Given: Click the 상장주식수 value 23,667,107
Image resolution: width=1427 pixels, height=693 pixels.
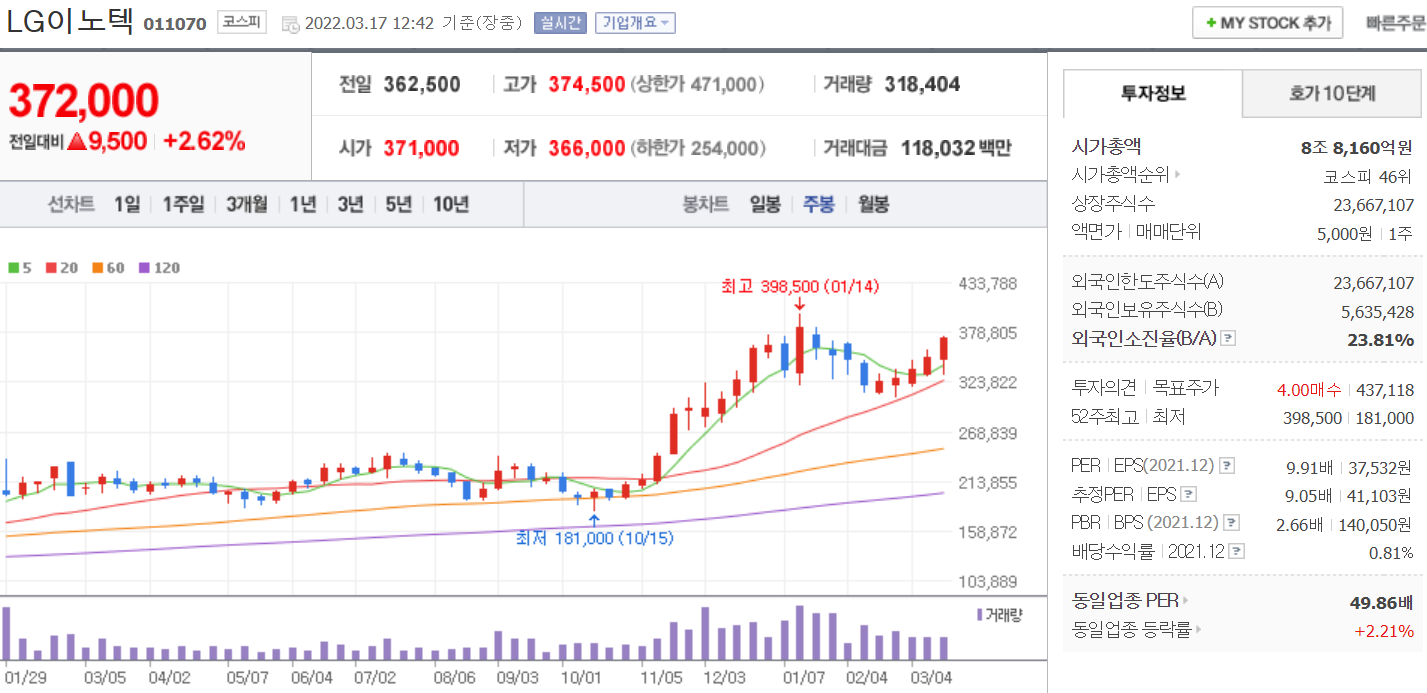Looking at the screenshot, I should tap(1374, 204).
